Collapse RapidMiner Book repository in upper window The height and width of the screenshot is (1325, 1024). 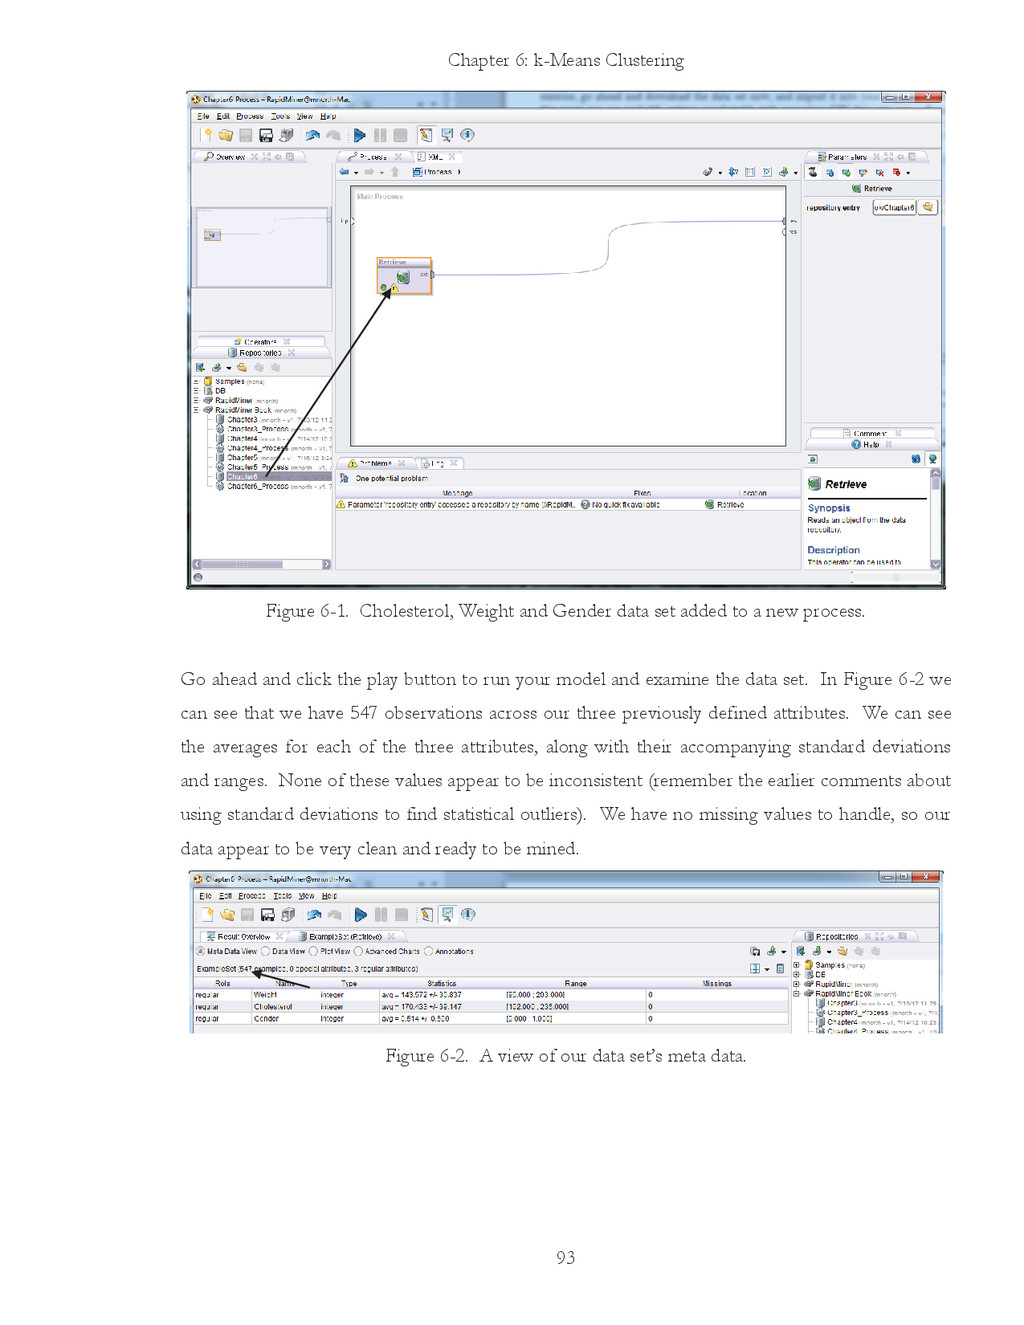(196, 410)
